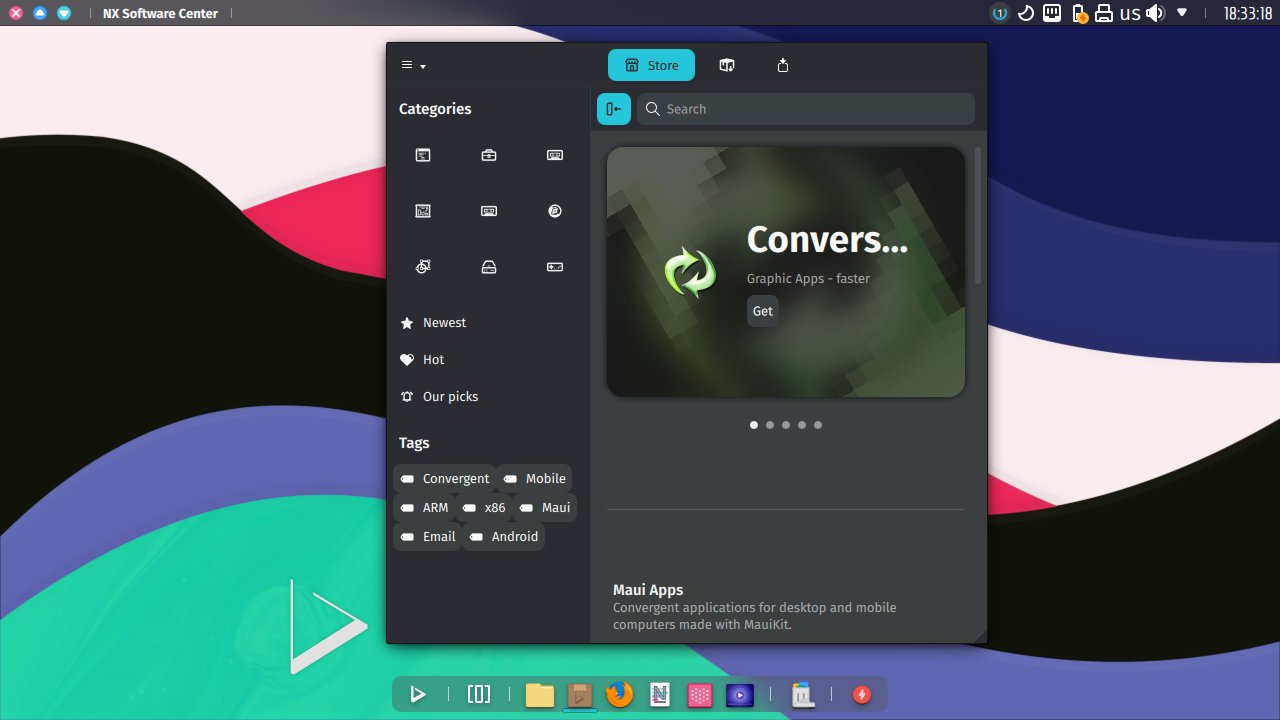Open the Development category icon
The width and height of the screenshot is (1280, 720).
tap(422, 155)
